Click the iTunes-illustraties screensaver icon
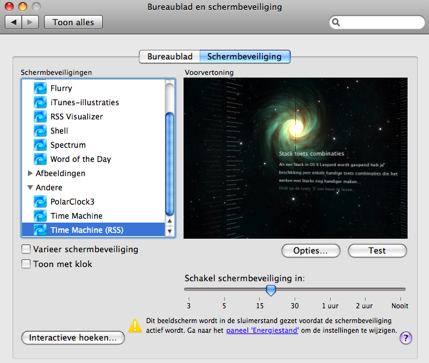The height and width of the screenshot is (363, 429). click(x=40, y=102)
